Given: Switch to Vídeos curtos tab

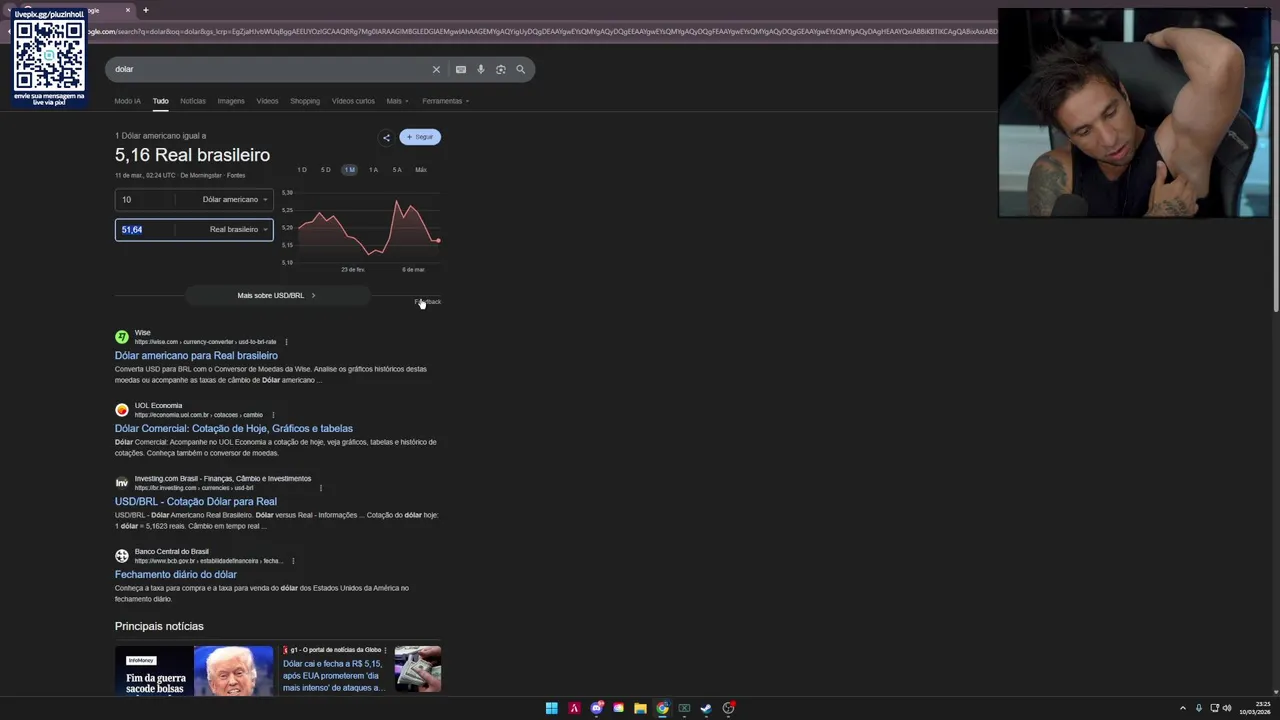Looking at the screenshot, I should click(353, 101).
